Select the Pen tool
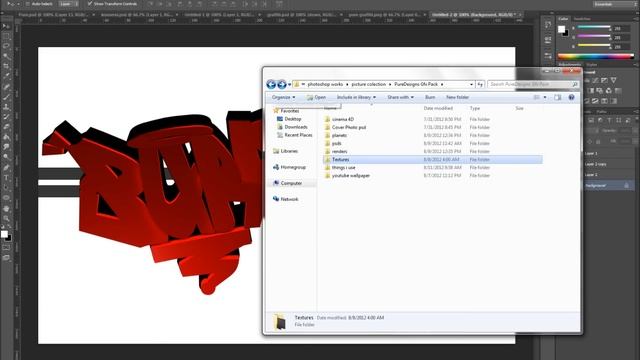640x360 pixels. point(6,168)
